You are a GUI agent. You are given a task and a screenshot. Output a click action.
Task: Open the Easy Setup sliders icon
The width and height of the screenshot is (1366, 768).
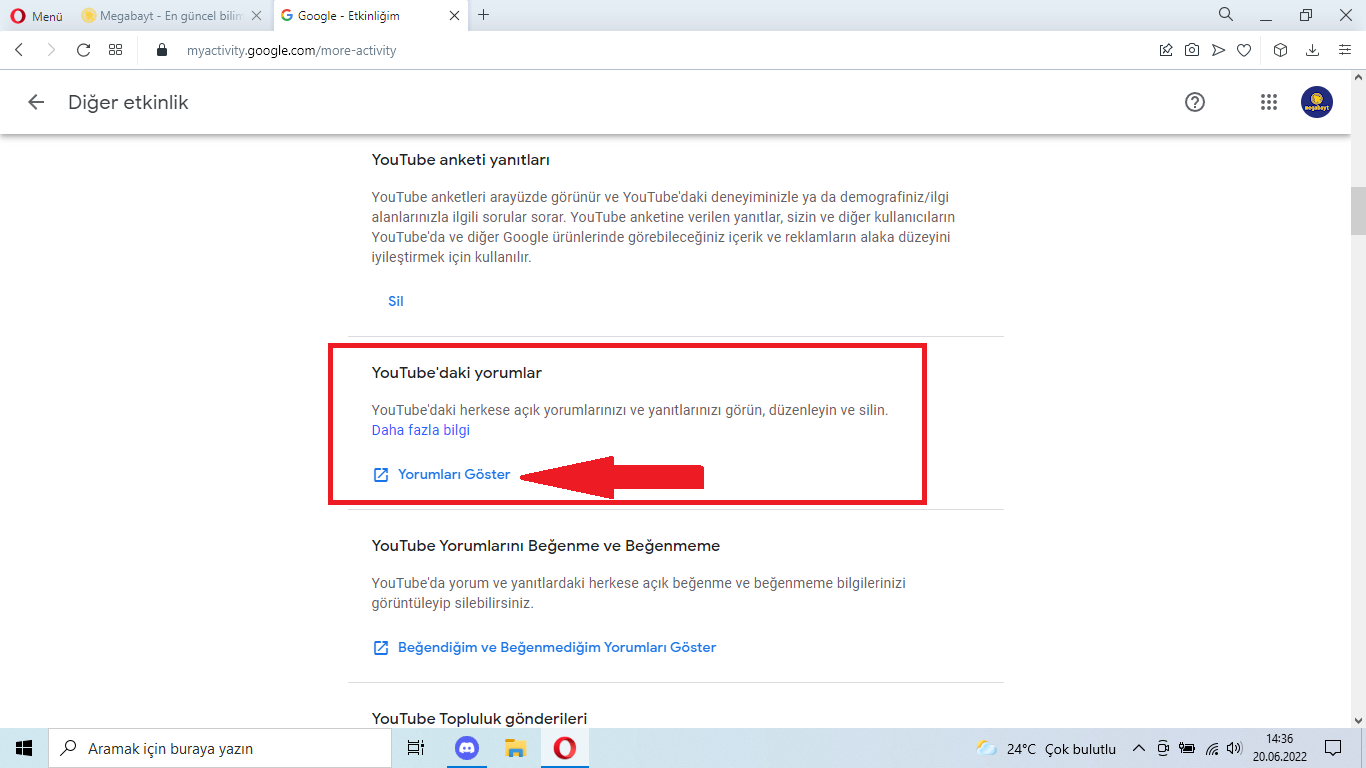pyautogui.click(x=1346, y=48)
